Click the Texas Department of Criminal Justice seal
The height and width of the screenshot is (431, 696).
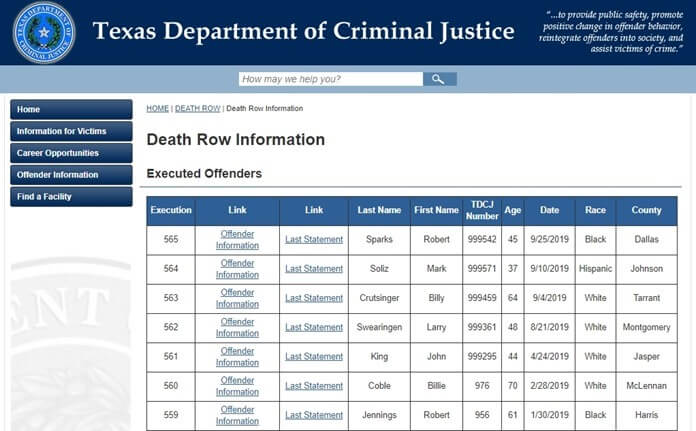tap(44, 32)
